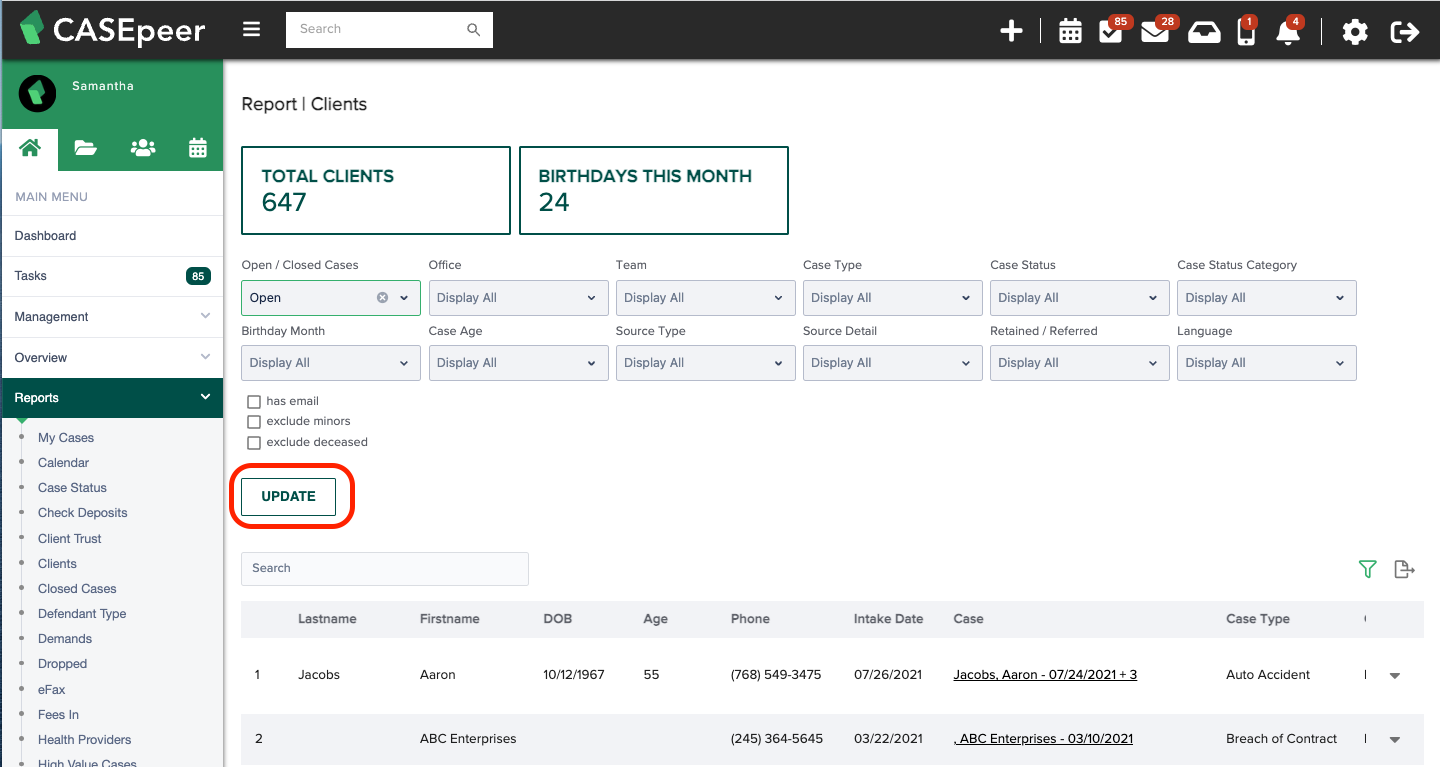
Task: Collapse the Reports menu
Action: pyautogui.click(x=112, y=398)
